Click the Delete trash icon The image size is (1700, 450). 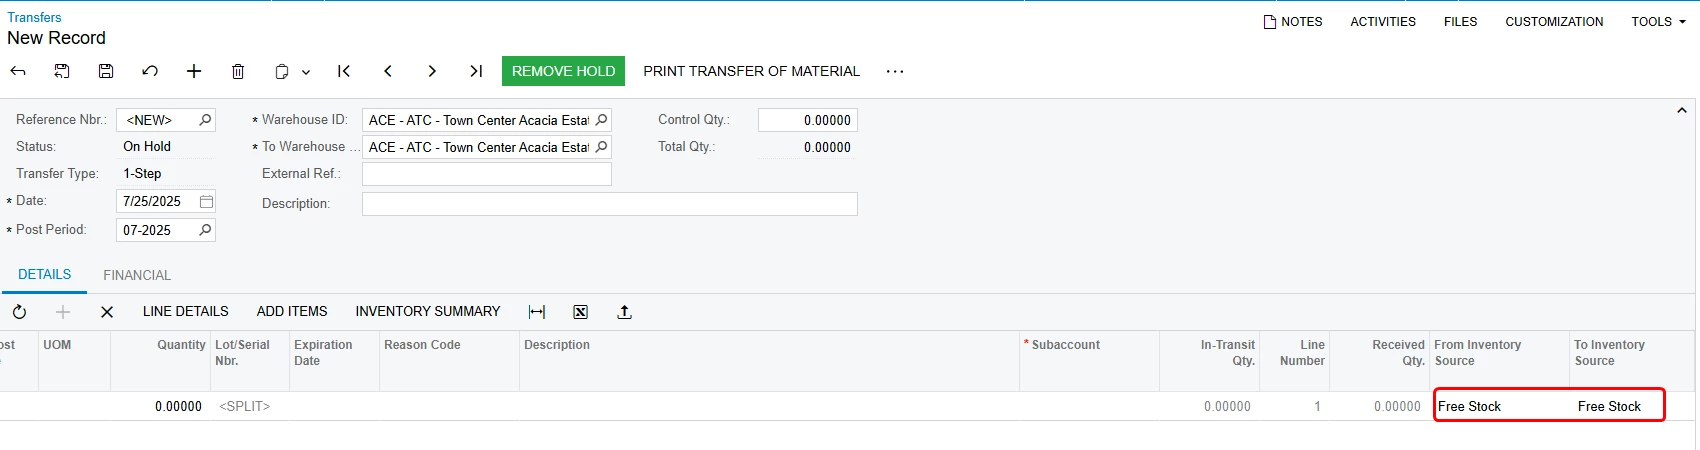pyautogui.click(x=238, y=71)
